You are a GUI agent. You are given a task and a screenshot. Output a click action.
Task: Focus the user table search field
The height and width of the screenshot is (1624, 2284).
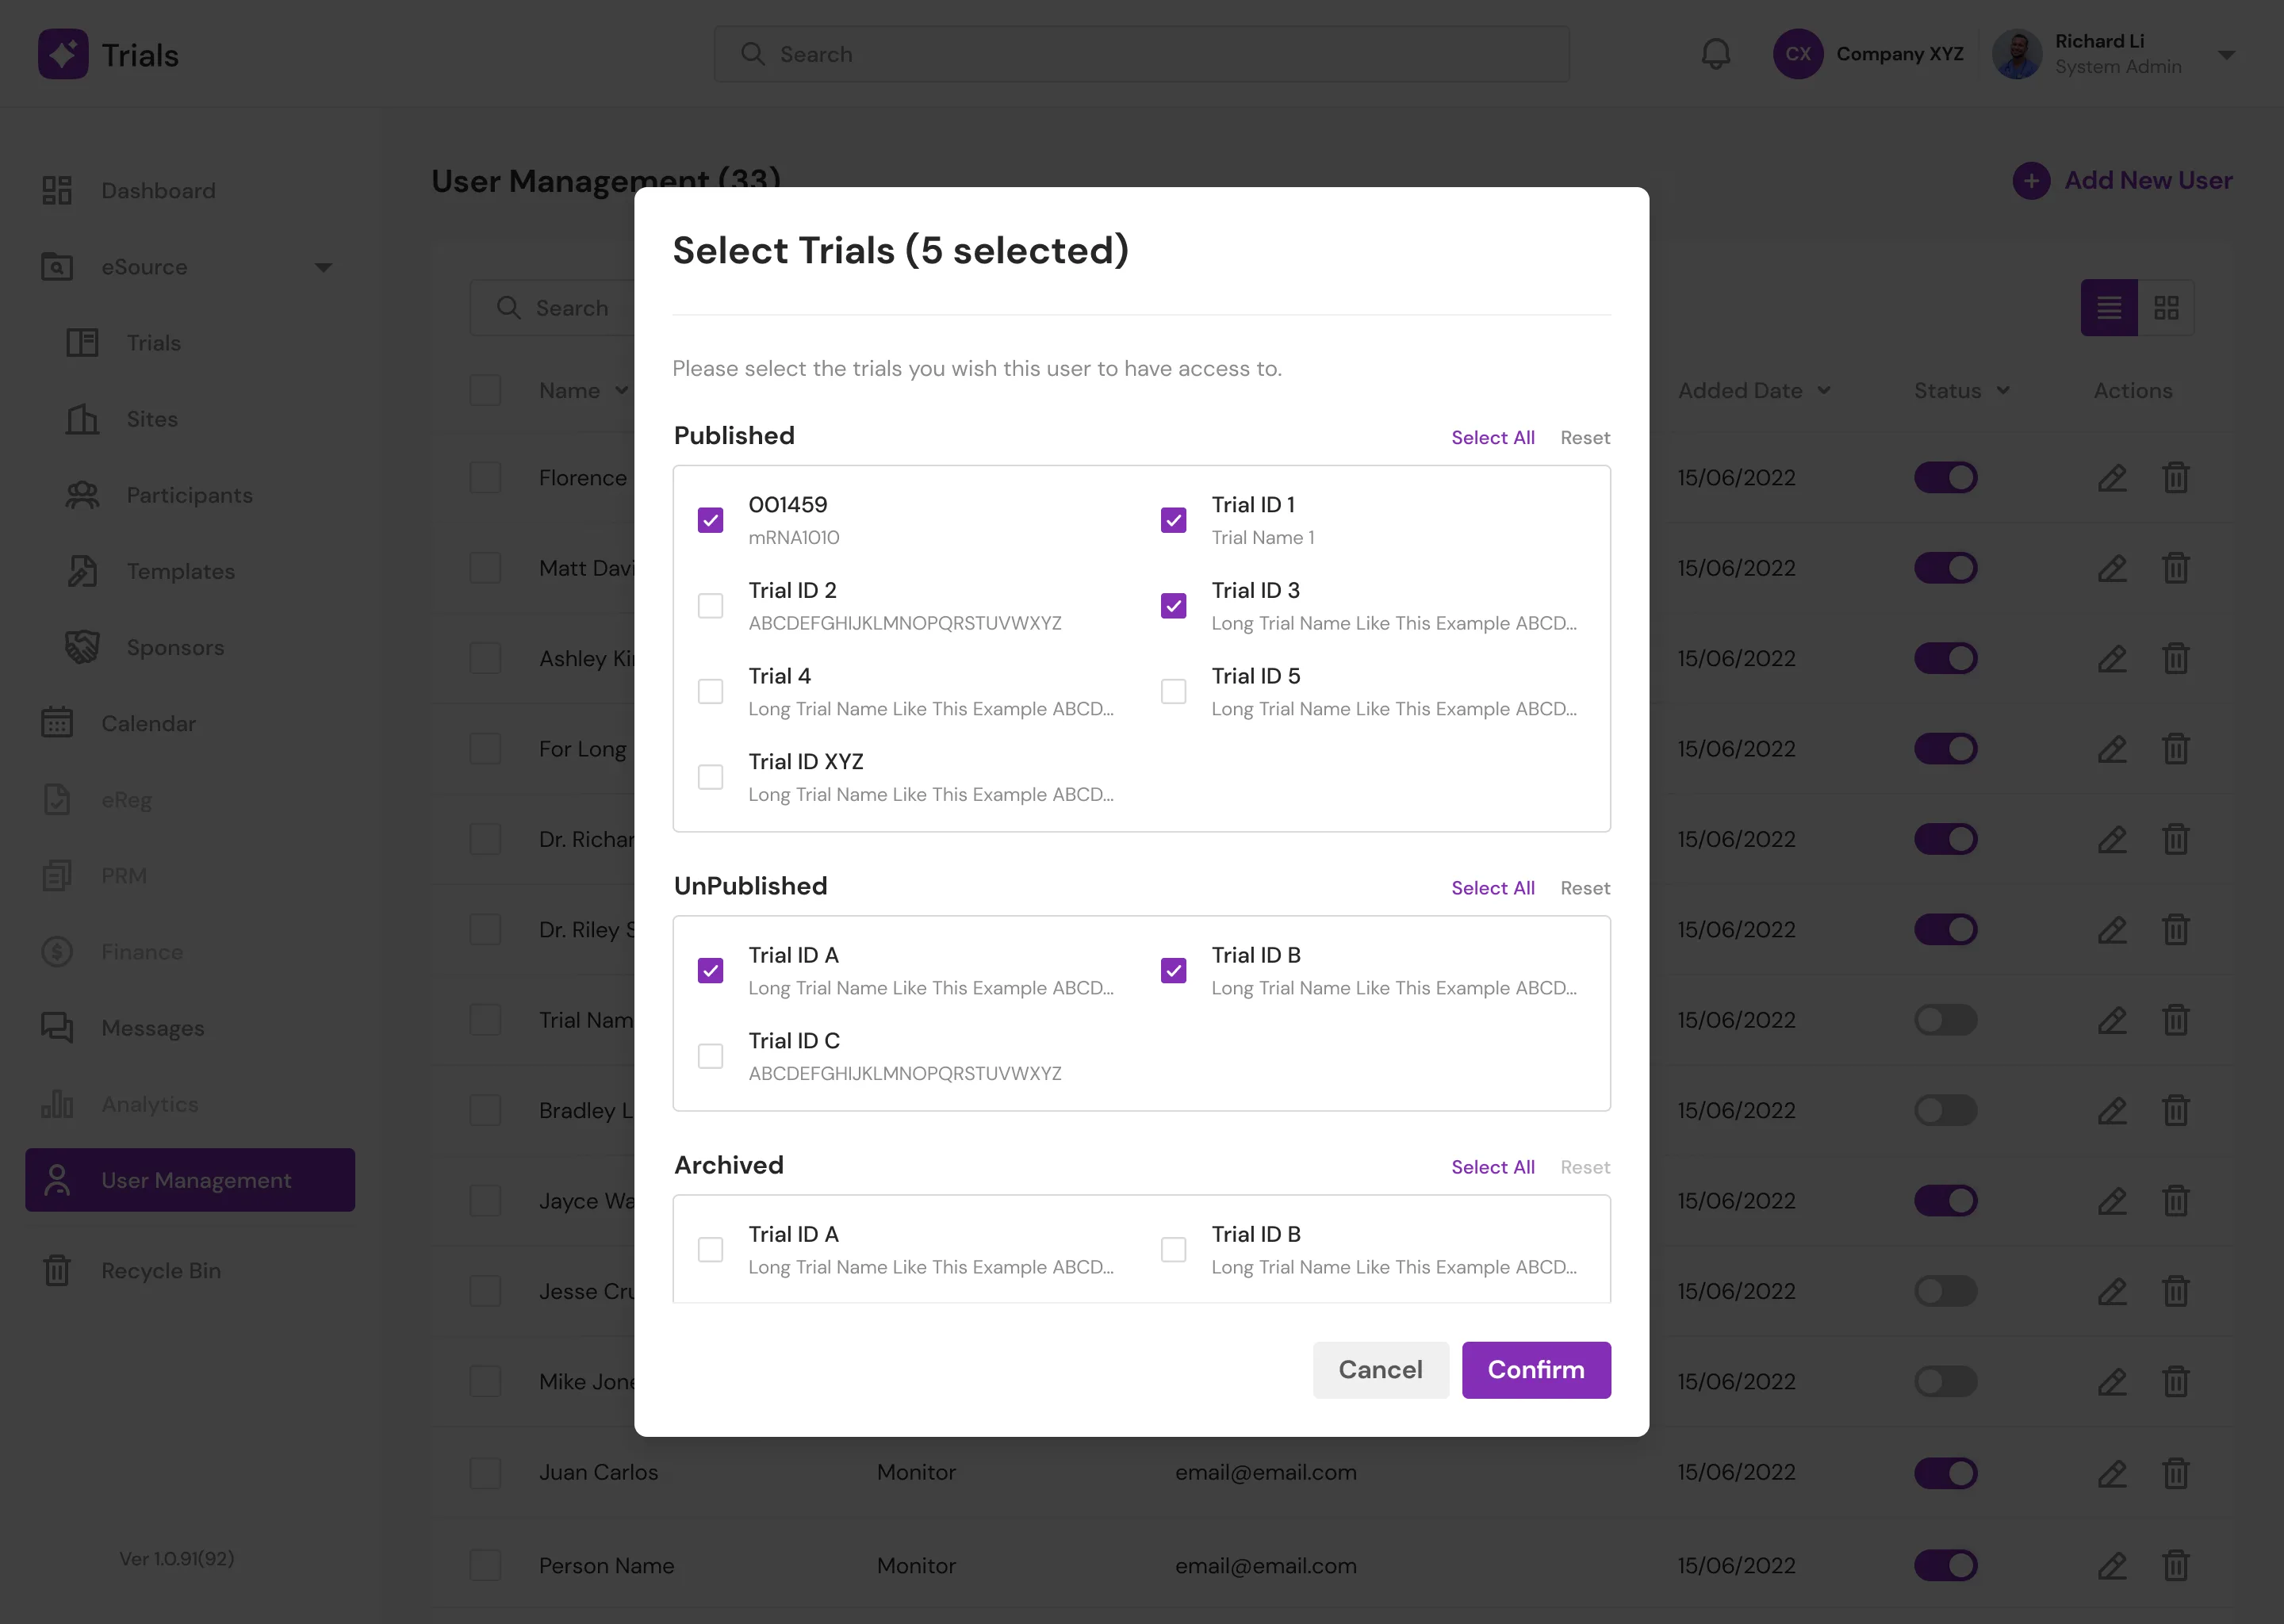[x=553, y=308]
